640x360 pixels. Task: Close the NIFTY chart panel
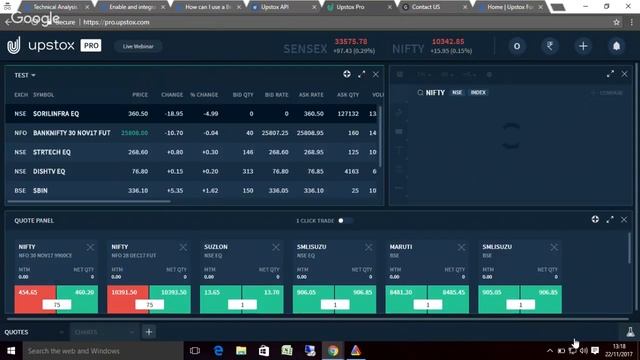tap(624, 74)
